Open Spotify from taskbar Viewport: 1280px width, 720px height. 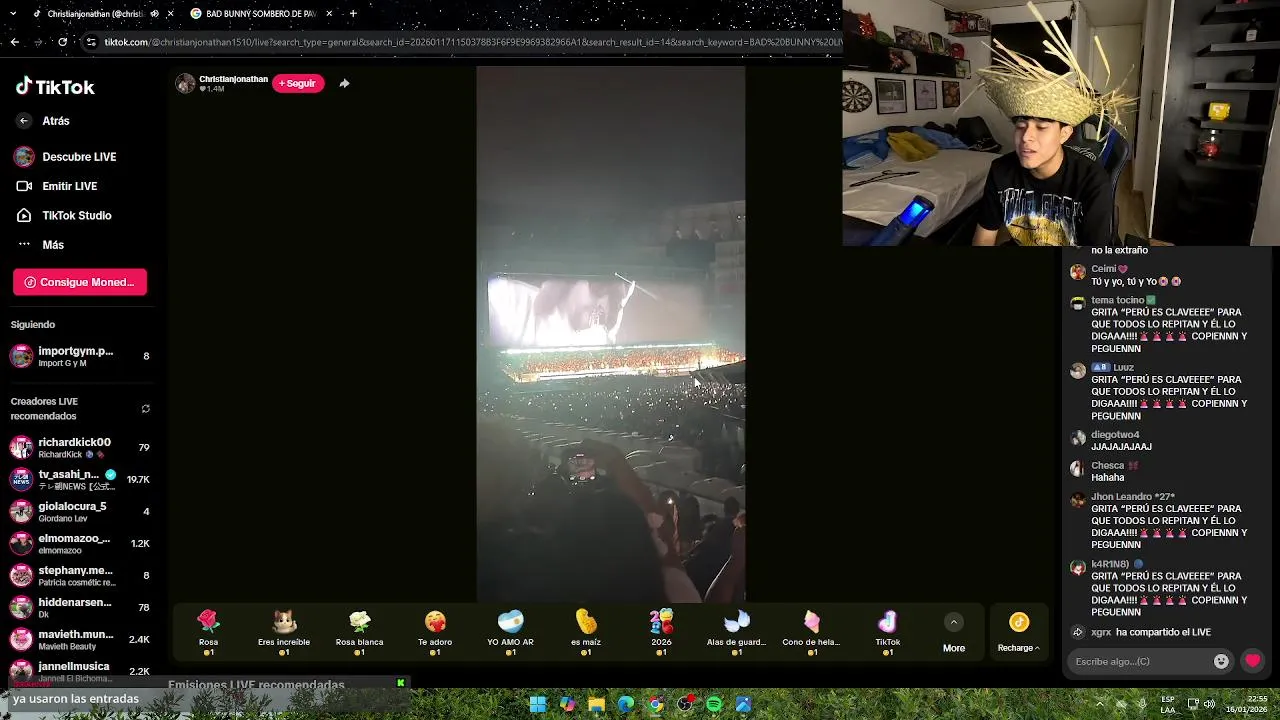coord(714,705)
